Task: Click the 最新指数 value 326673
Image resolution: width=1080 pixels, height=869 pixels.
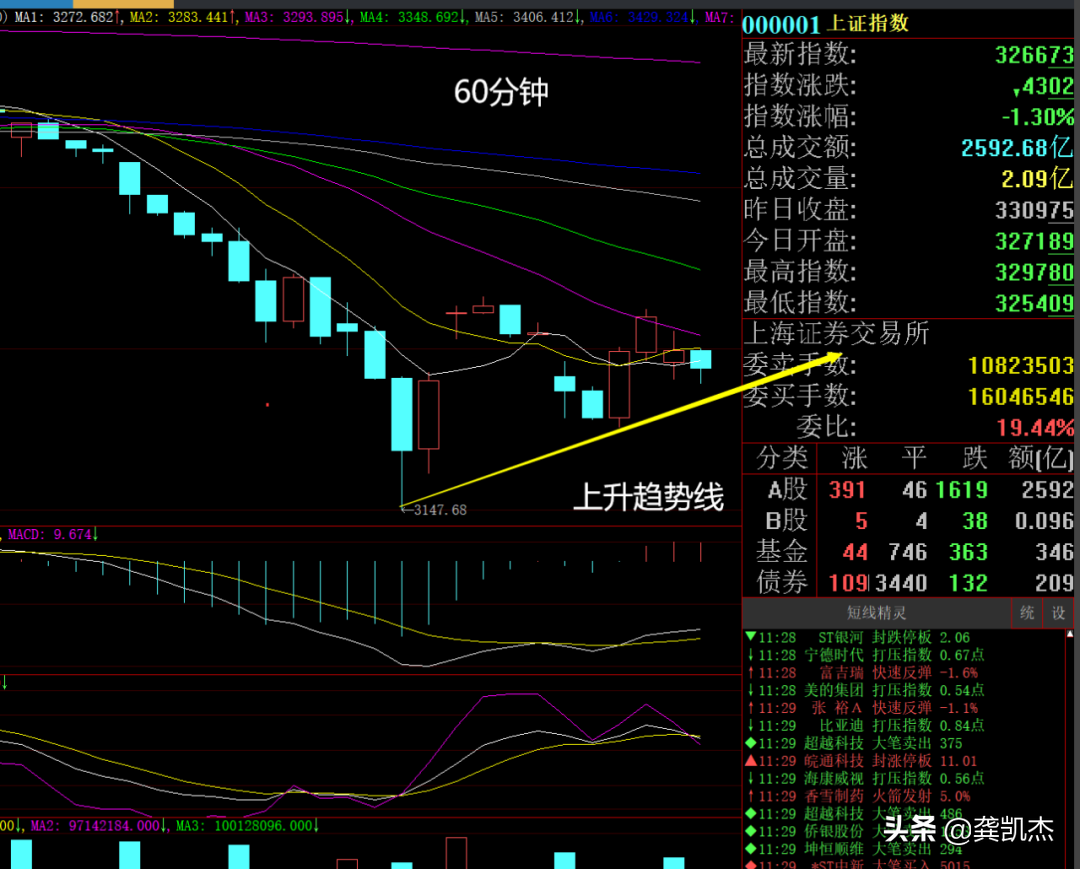Action: click(1034, 54)
